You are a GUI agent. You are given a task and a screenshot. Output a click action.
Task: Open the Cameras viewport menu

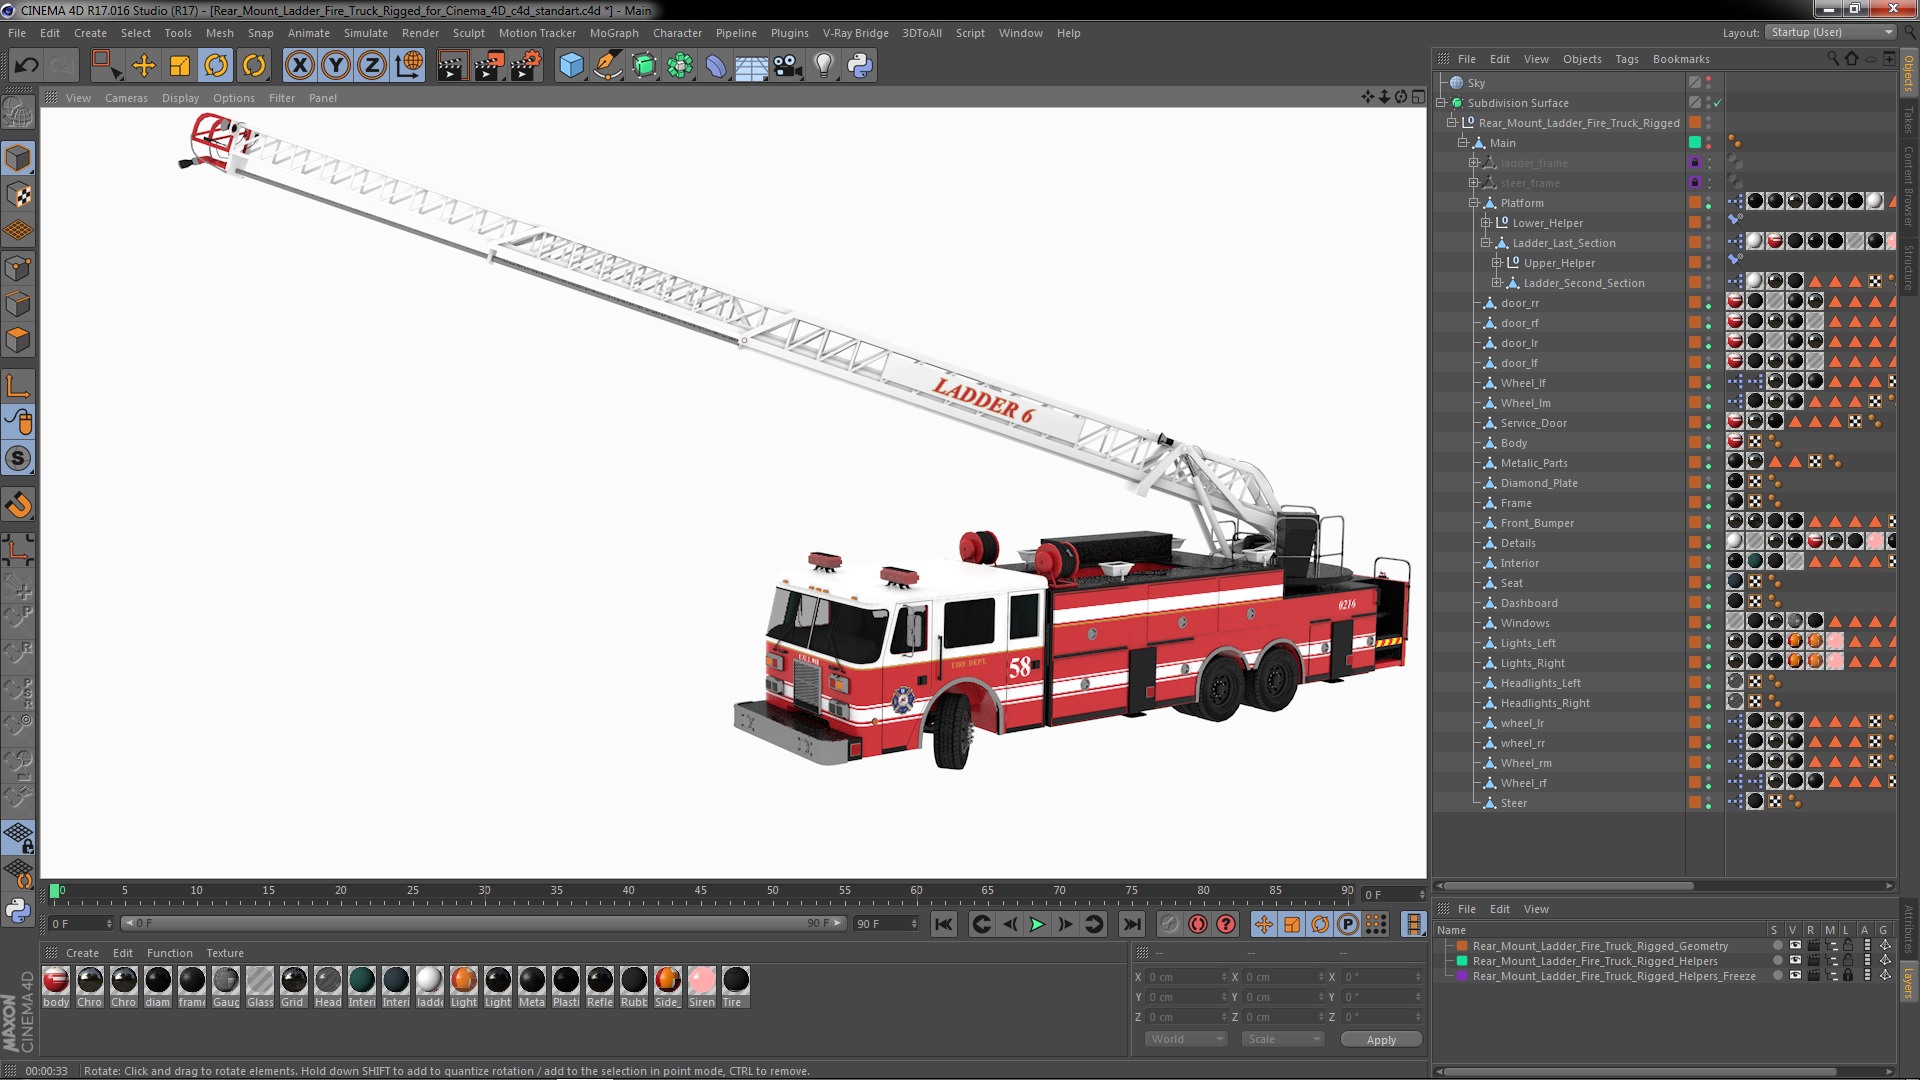click(126, 98)
